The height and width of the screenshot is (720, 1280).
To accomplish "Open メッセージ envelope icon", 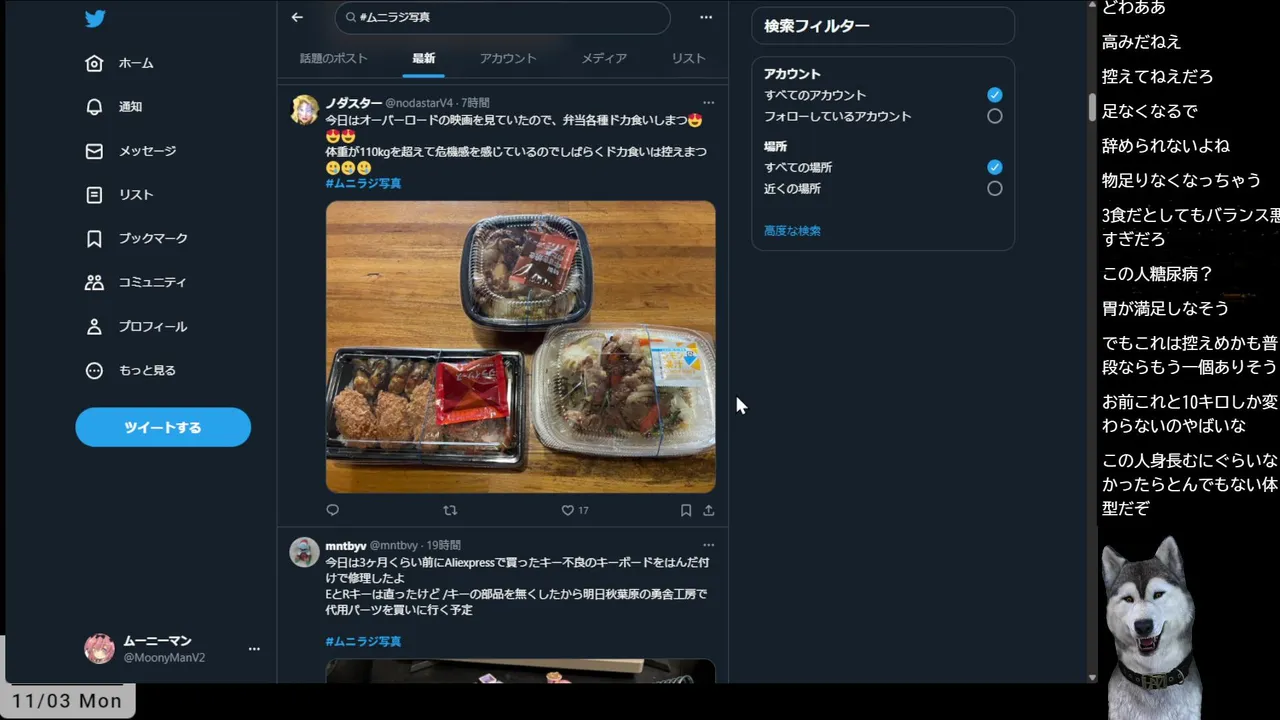I will [94, 151].
